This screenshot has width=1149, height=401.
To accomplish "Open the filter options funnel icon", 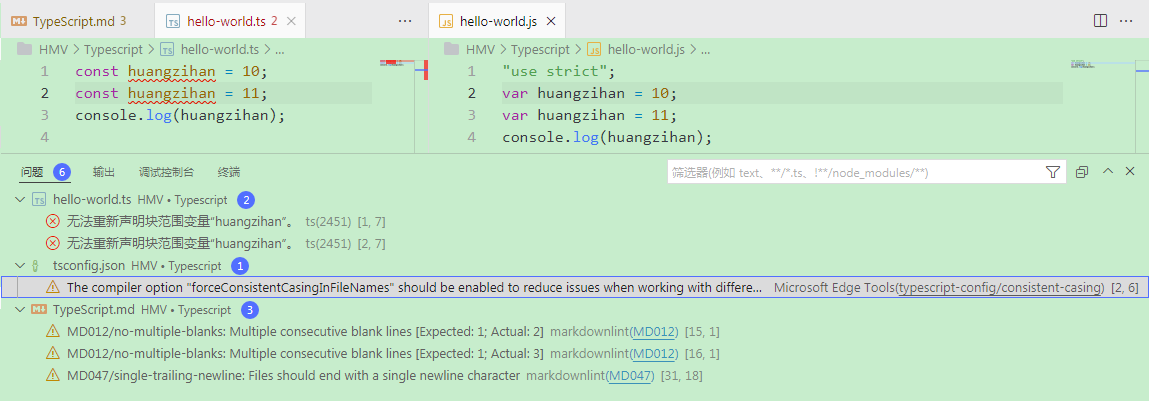I will coord(1052,172).
